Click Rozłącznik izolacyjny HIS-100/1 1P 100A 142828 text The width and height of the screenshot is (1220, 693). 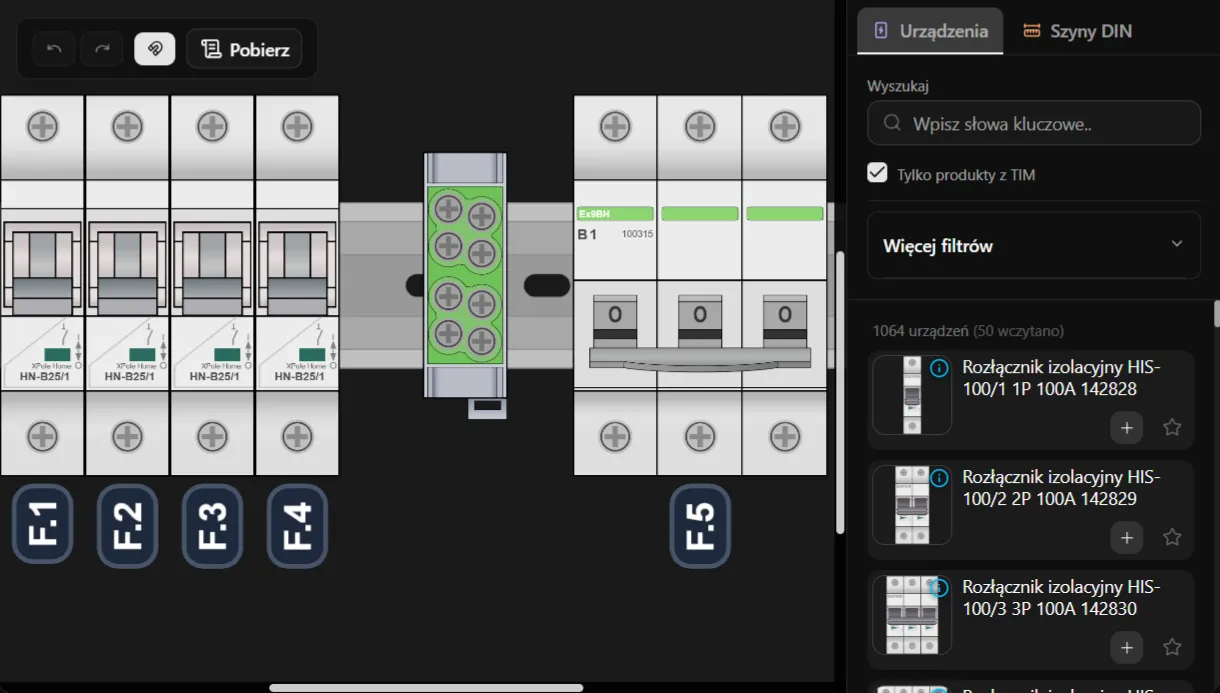tap(1061, 378)
